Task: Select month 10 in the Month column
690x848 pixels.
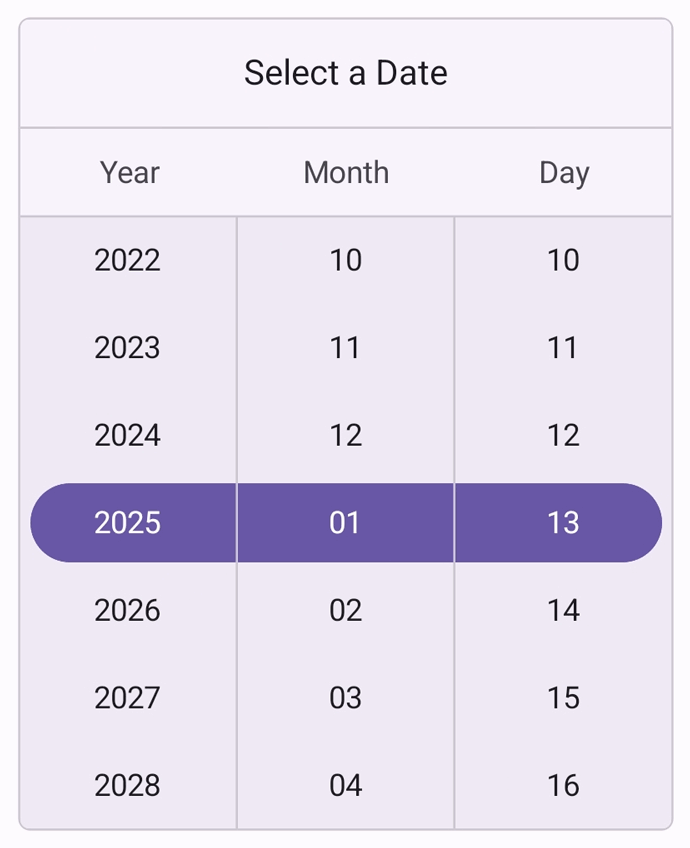Action: 345,260
